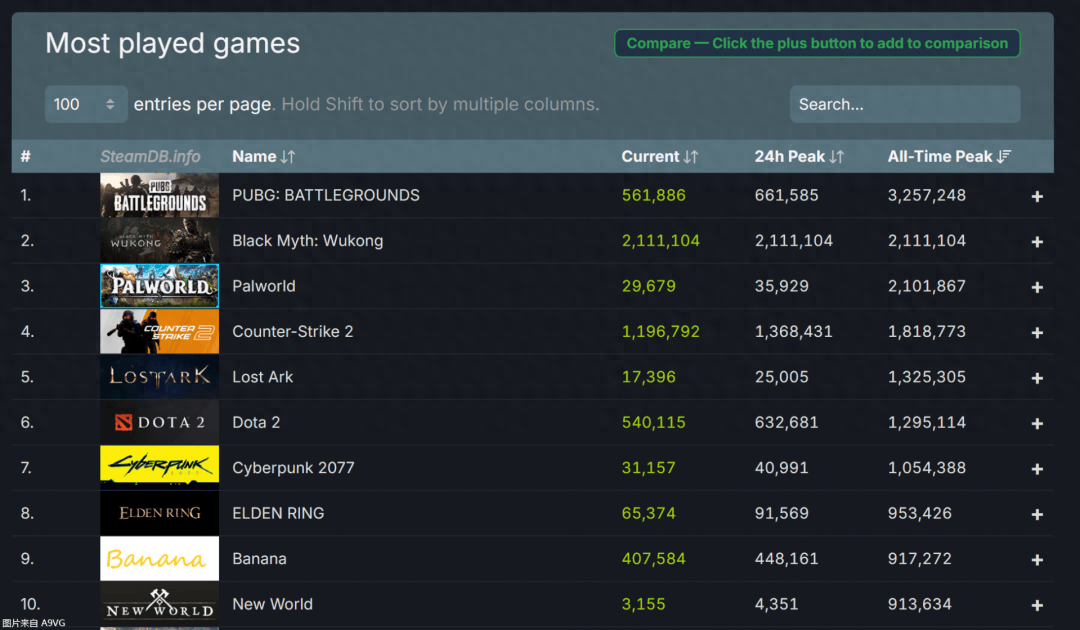Add Palworld to comparison using plus icon
1080x630 pixels.
tap(1037, 287)
